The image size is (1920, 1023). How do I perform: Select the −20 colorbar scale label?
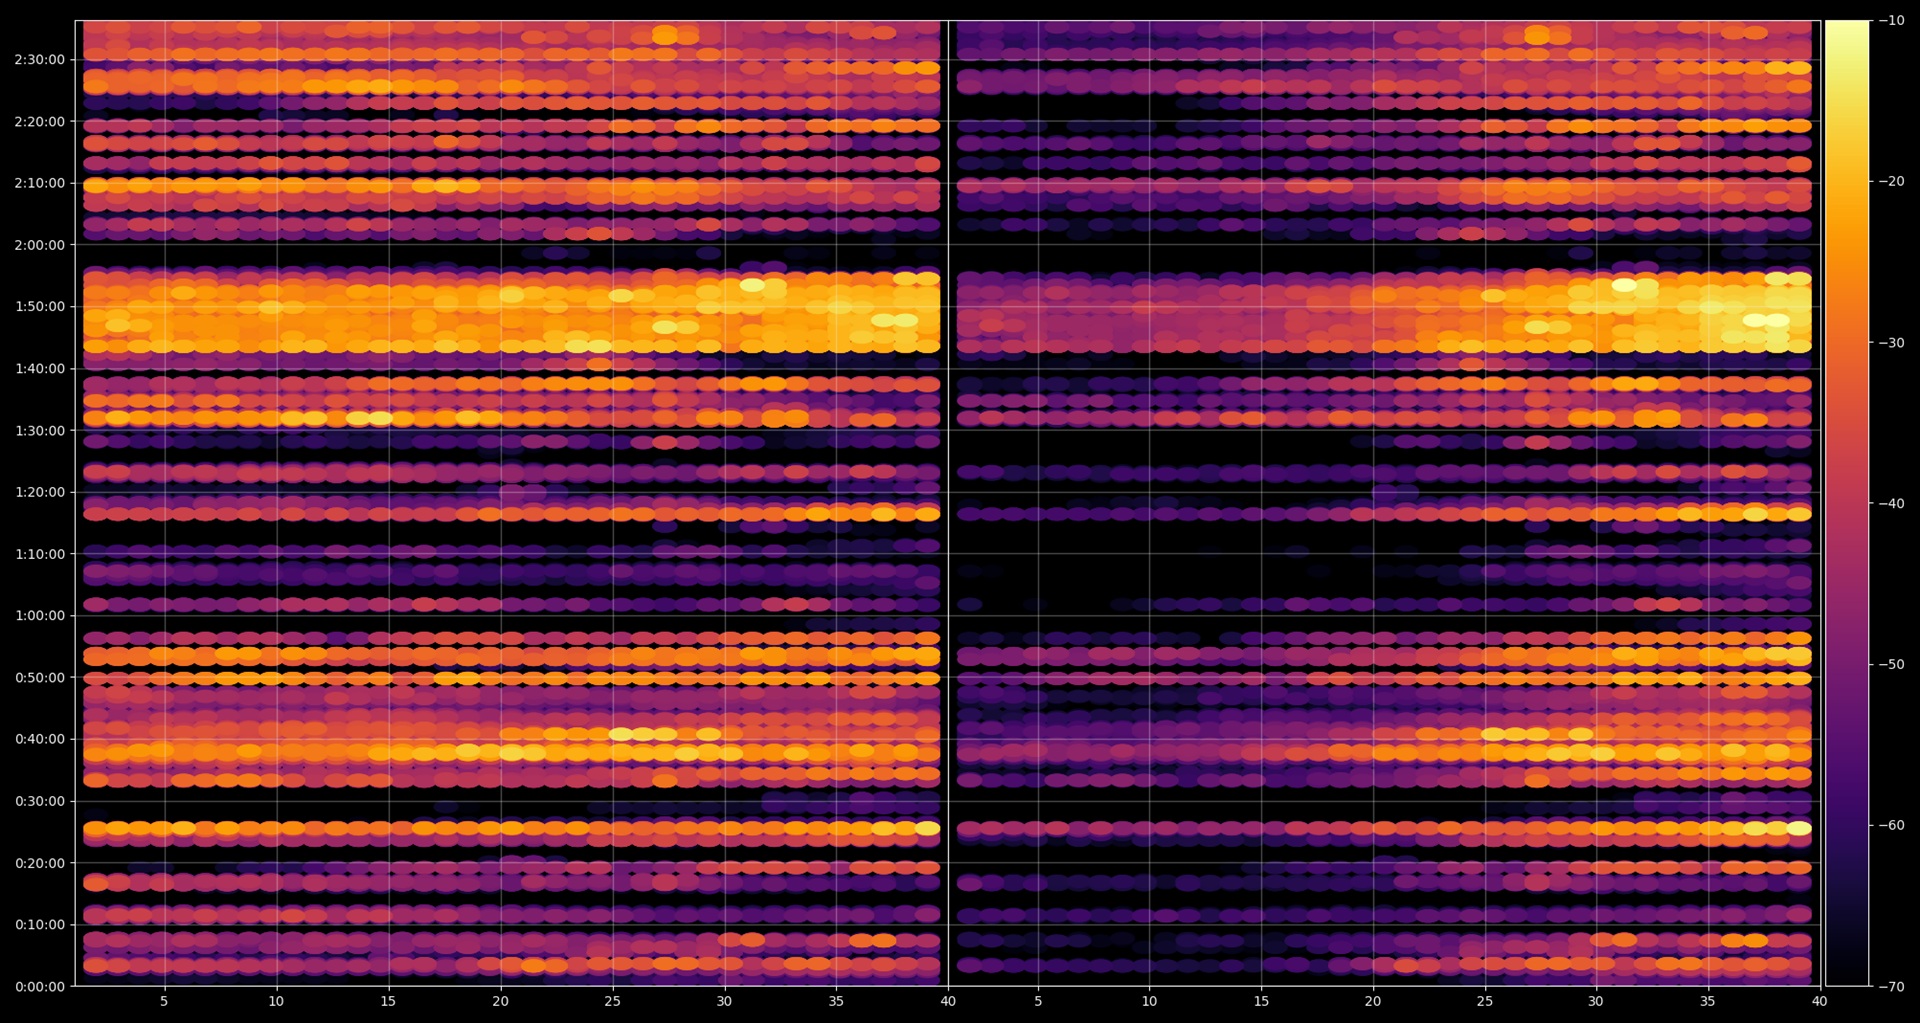pos(1892,181)
